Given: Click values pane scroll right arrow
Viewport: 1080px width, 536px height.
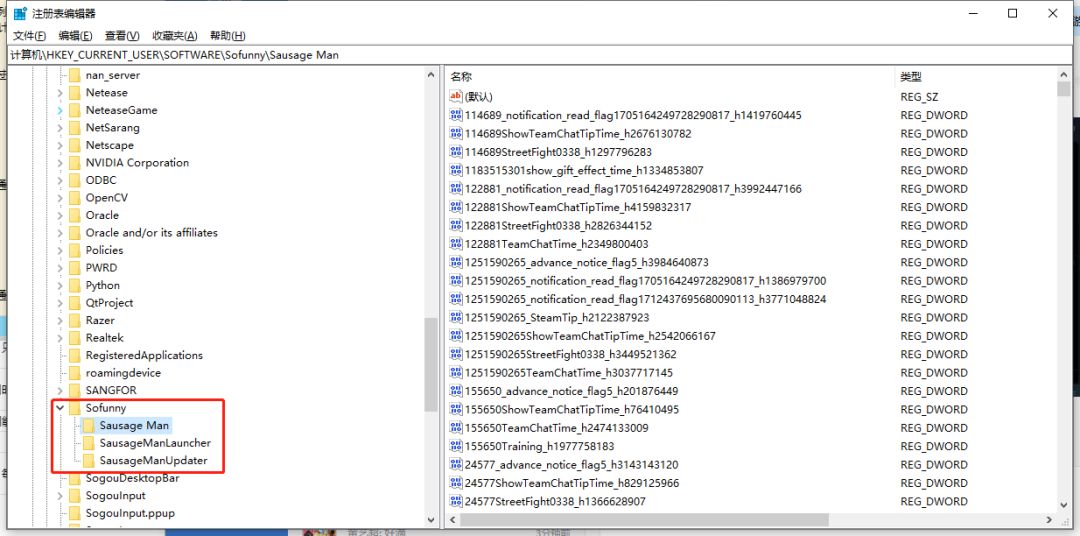Looking at the screenshot, I should point(1049,520).
